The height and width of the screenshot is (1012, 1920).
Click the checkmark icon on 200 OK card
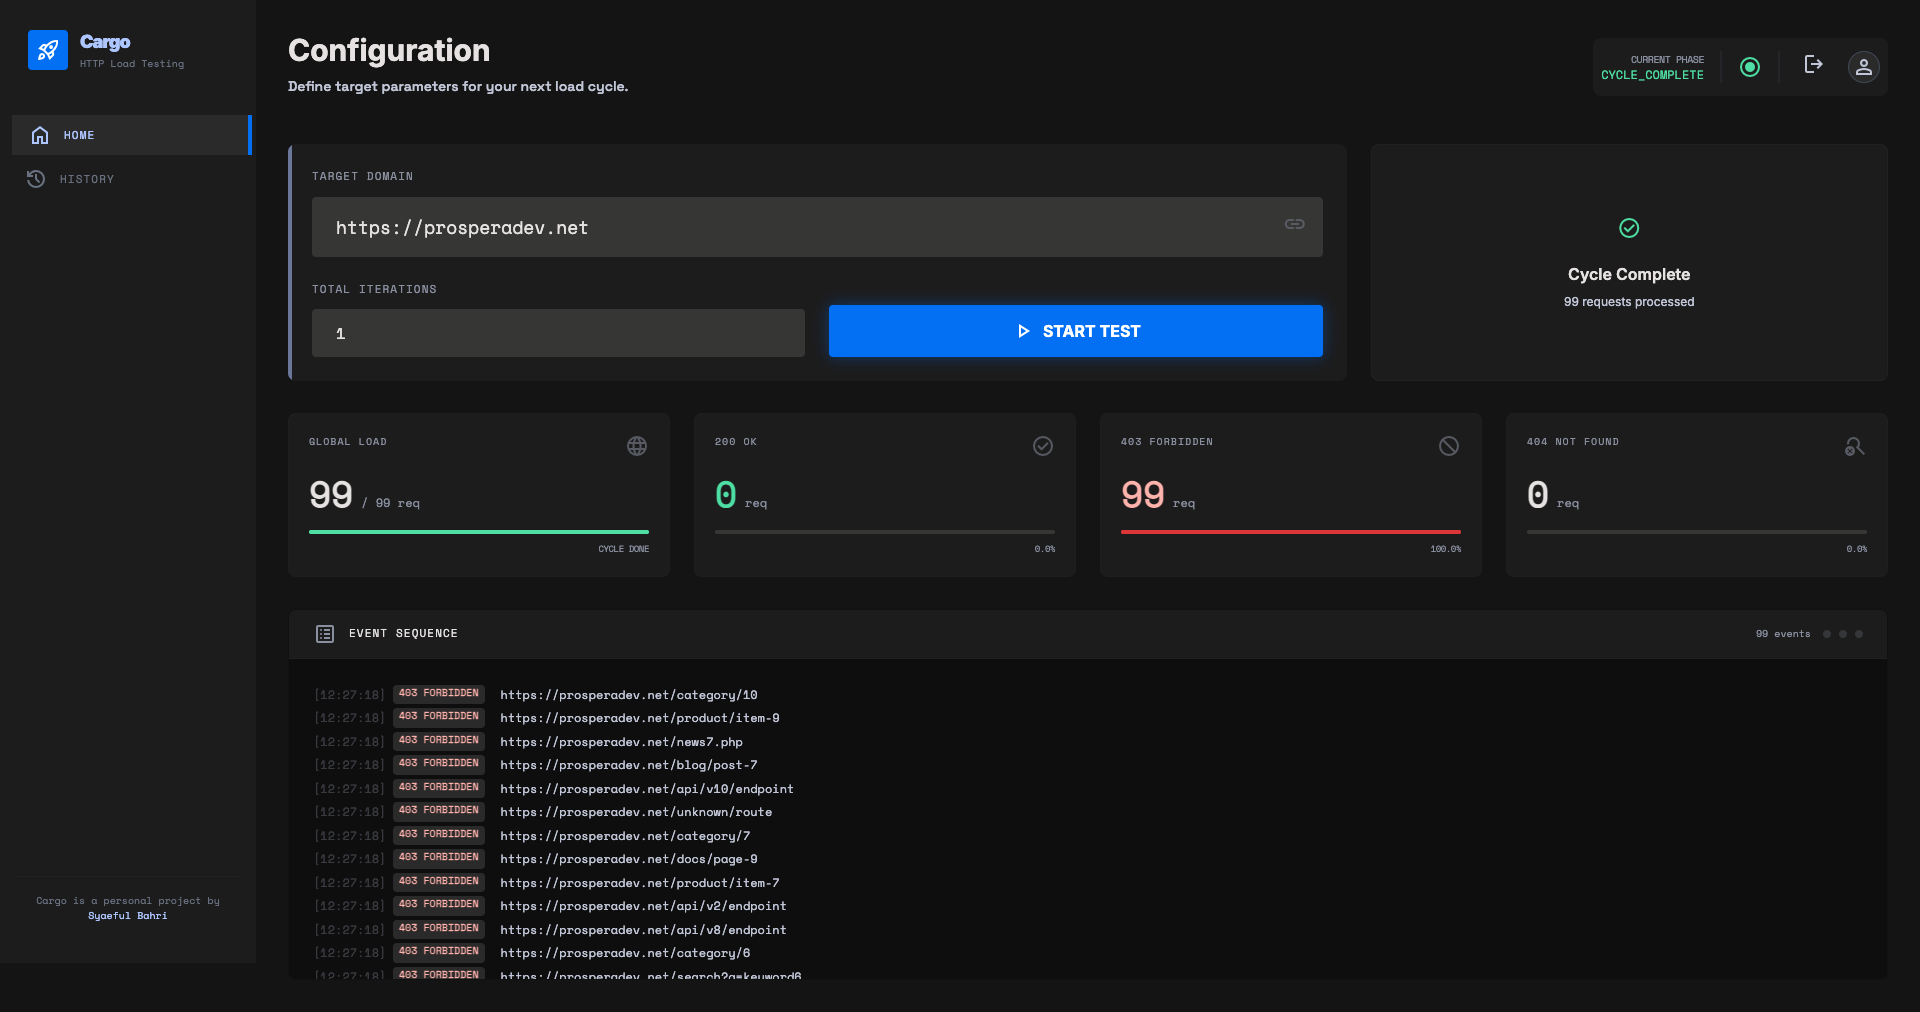1042,446
